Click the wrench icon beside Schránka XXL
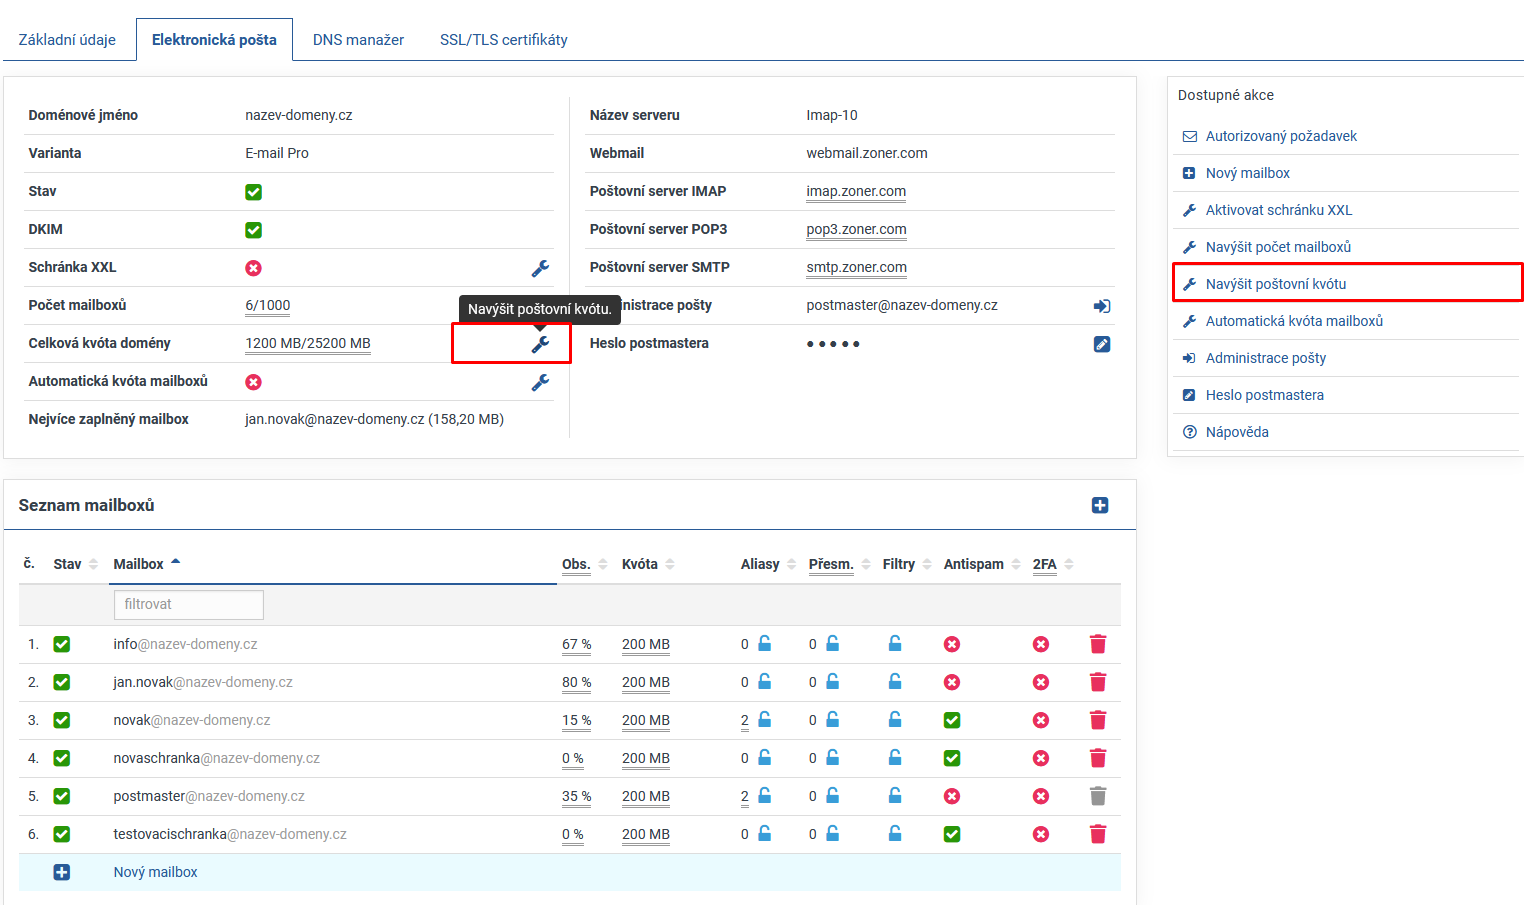 (540, 268)
